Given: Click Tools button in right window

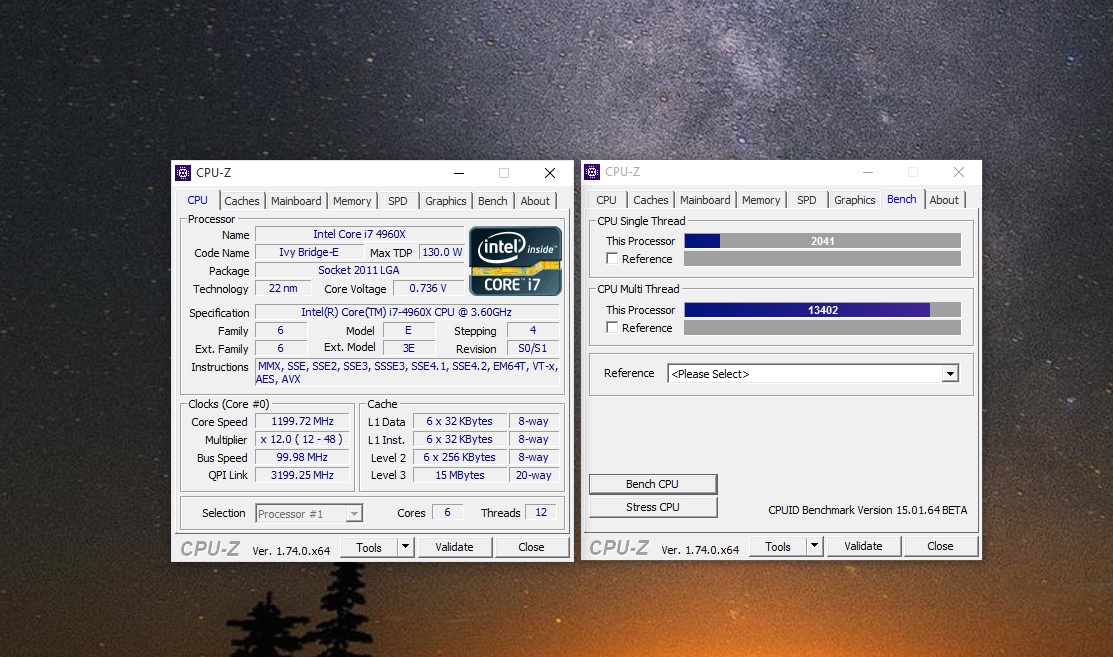Looking at the screenshot, I should pos(777,546).
